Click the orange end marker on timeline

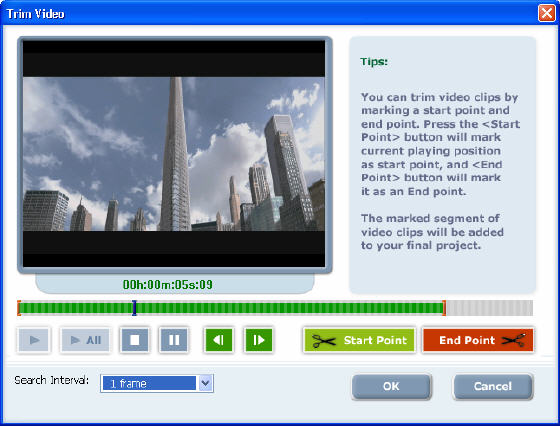click(444, 308)
